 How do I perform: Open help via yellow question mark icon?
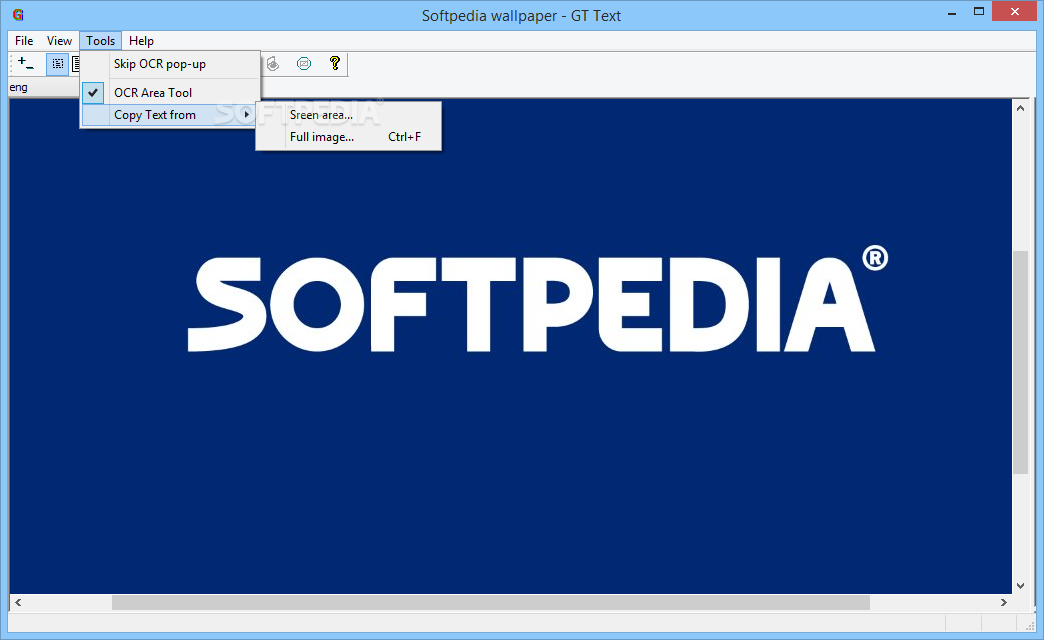coord(335,63)
